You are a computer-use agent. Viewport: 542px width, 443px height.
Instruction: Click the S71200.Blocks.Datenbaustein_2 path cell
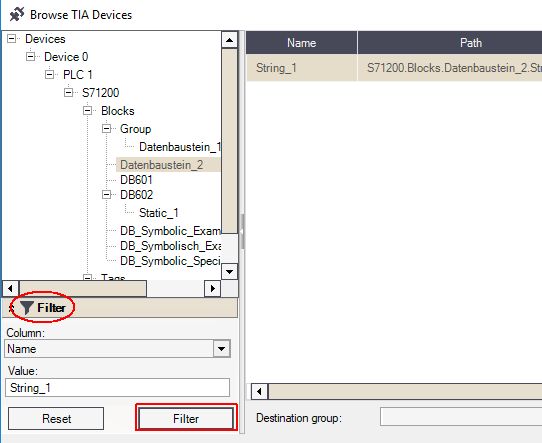tap(450, 68)
